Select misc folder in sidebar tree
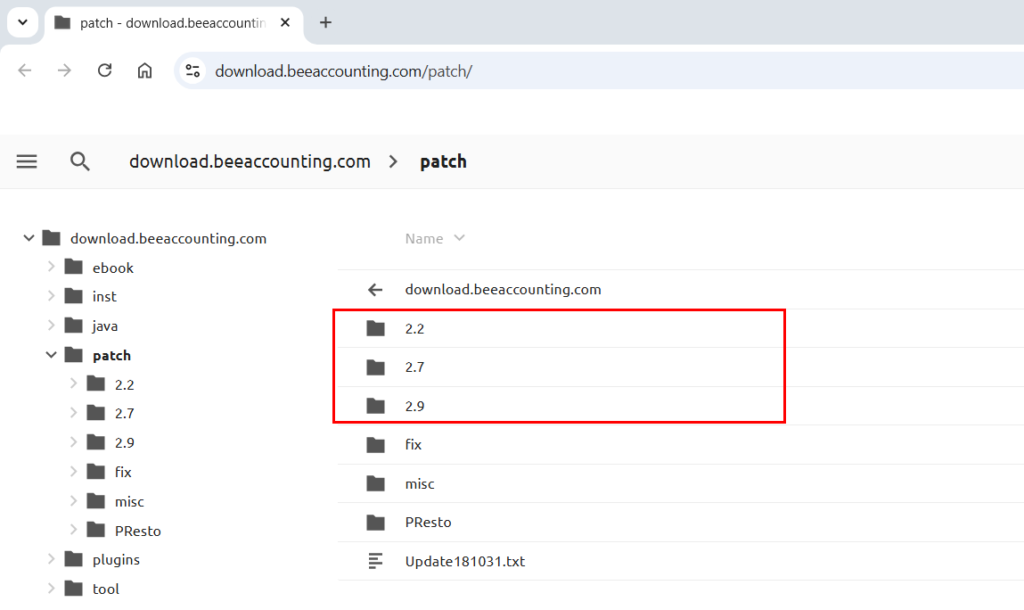Viewport: 1024px width, 610px height. coord(129,501)
